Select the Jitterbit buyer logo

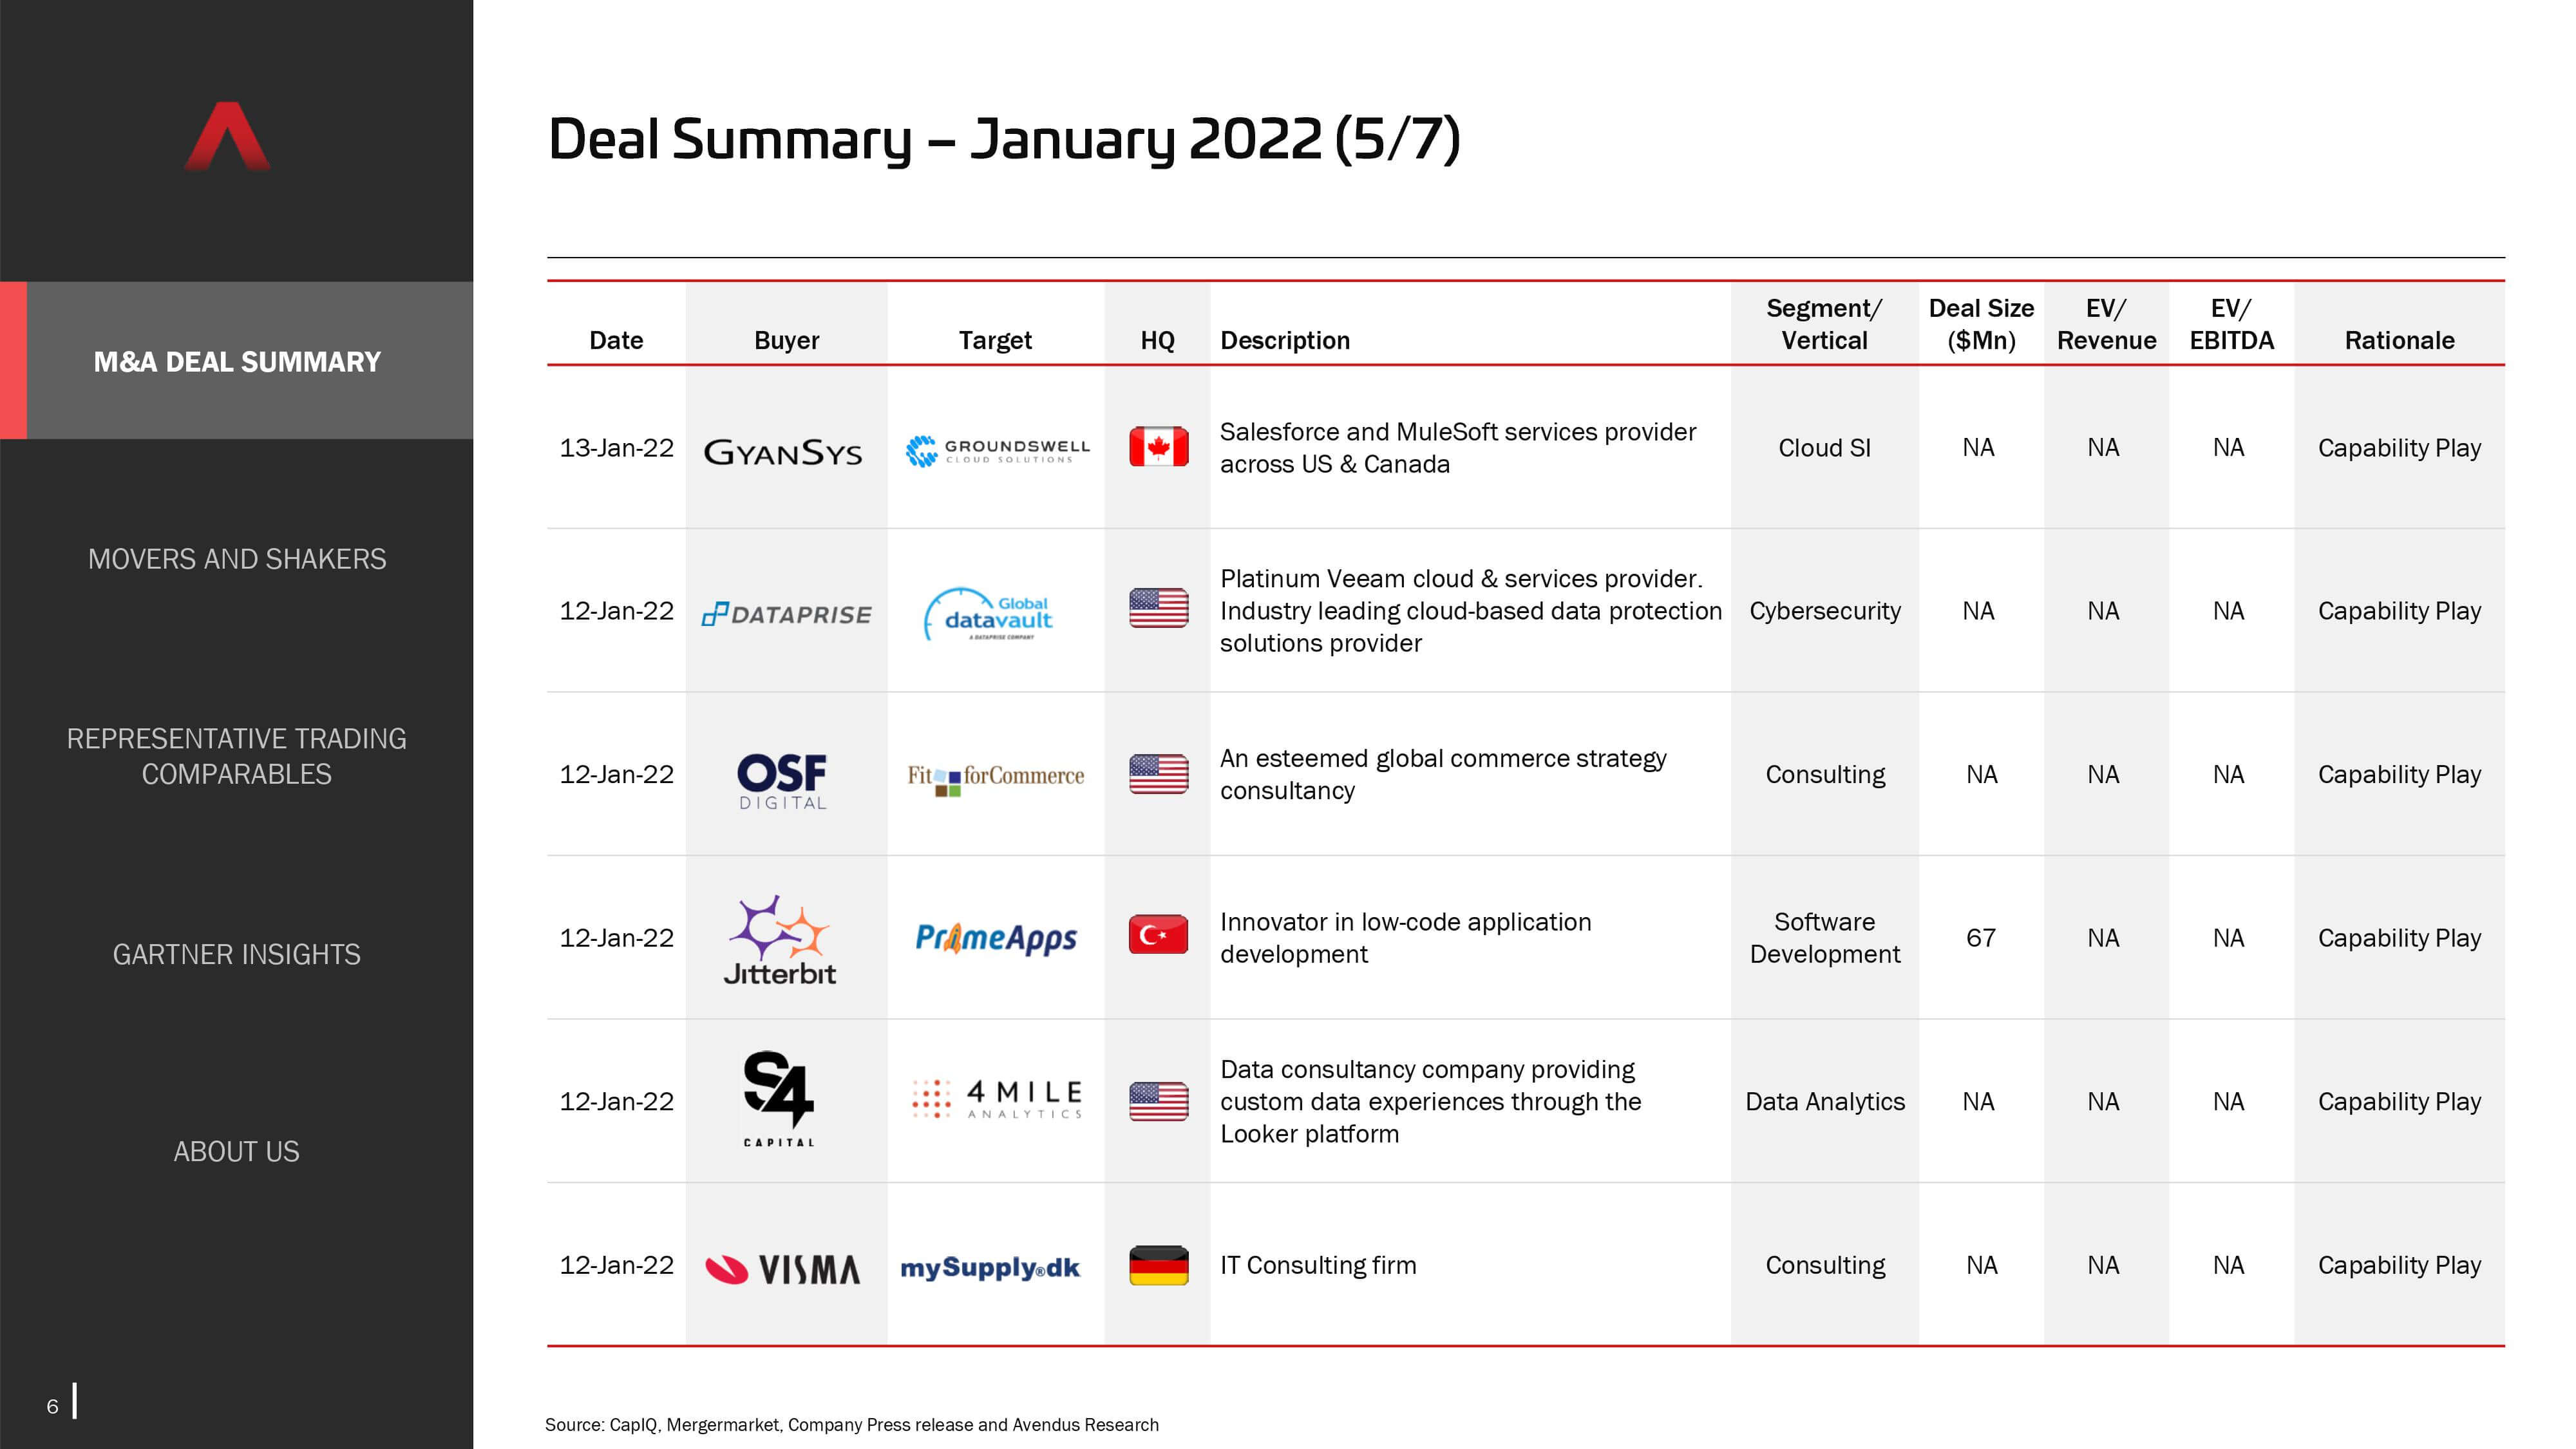tap(780, 940)
